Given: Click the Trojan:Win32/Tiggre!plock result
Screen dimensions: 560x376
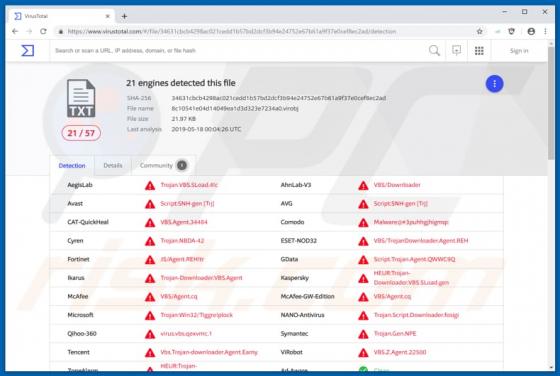Looking at the screenshot, I should tap(196, 315).
